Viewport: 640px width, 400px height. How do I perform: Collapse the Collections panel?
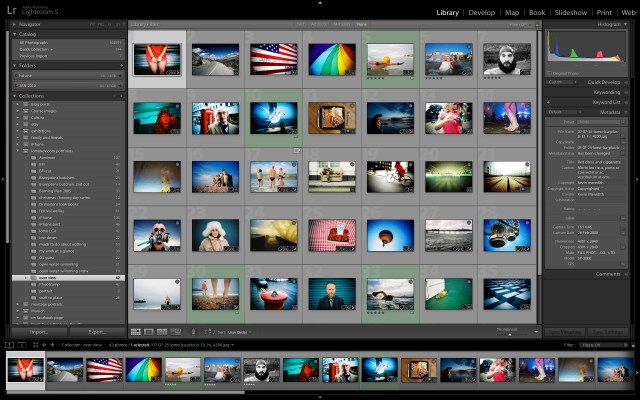(14, 96)
